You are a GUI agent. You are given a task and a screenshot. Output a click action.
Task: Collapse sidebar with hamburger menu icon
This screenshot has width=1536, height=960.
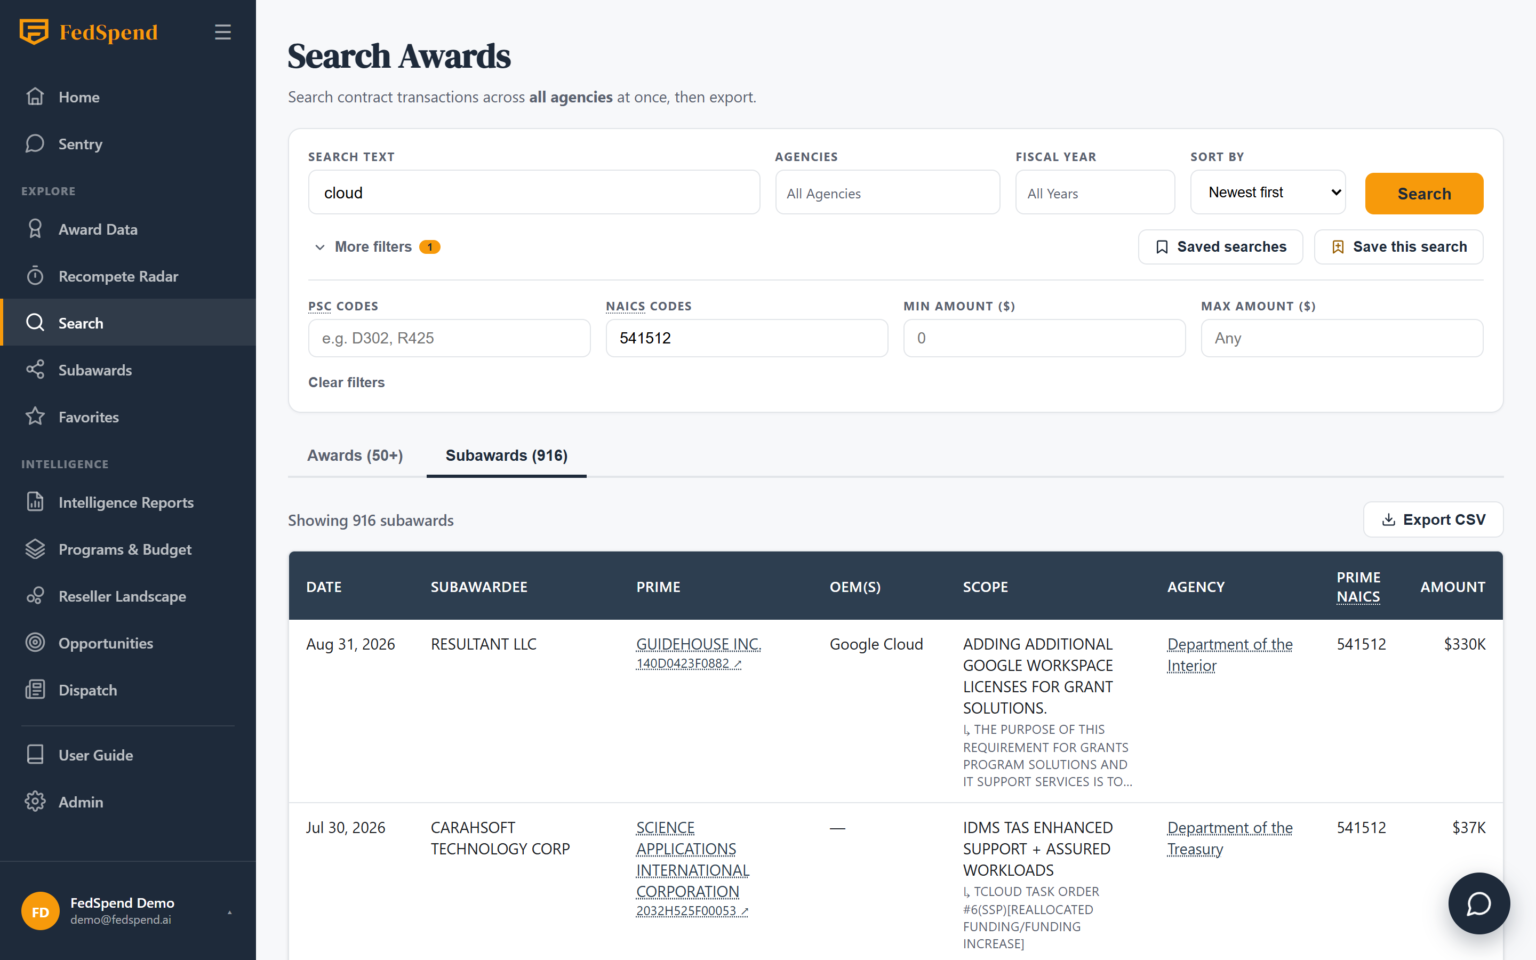[223, 32]
